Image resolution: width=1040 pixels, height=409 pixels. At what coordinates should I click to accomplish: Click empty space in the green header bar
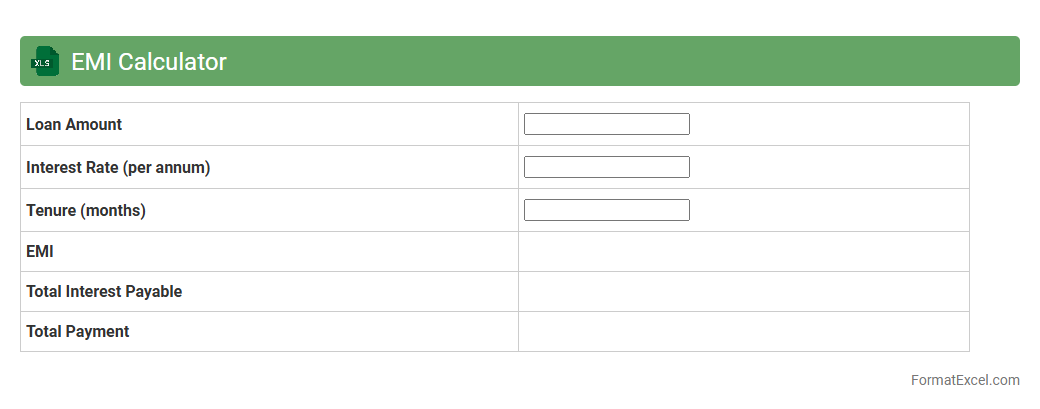[620, 61]
